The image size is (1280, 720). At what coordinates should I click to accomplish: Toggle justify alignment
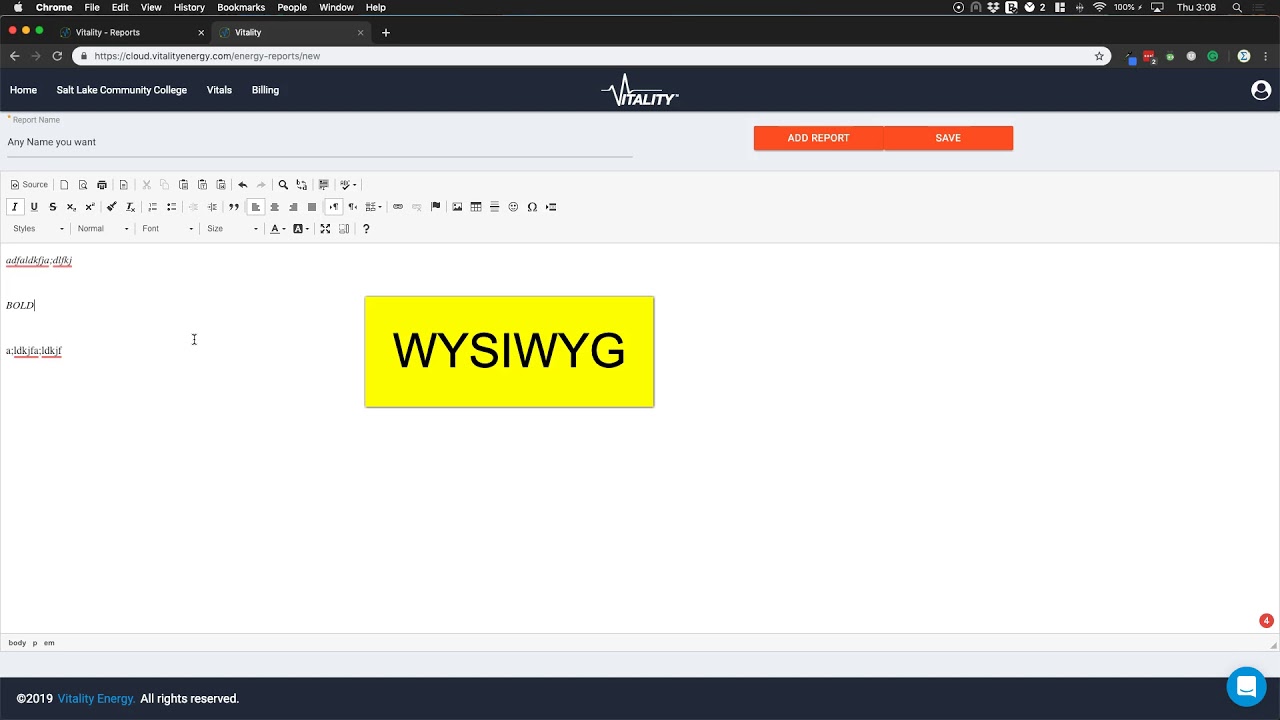[x=312, y=207]
